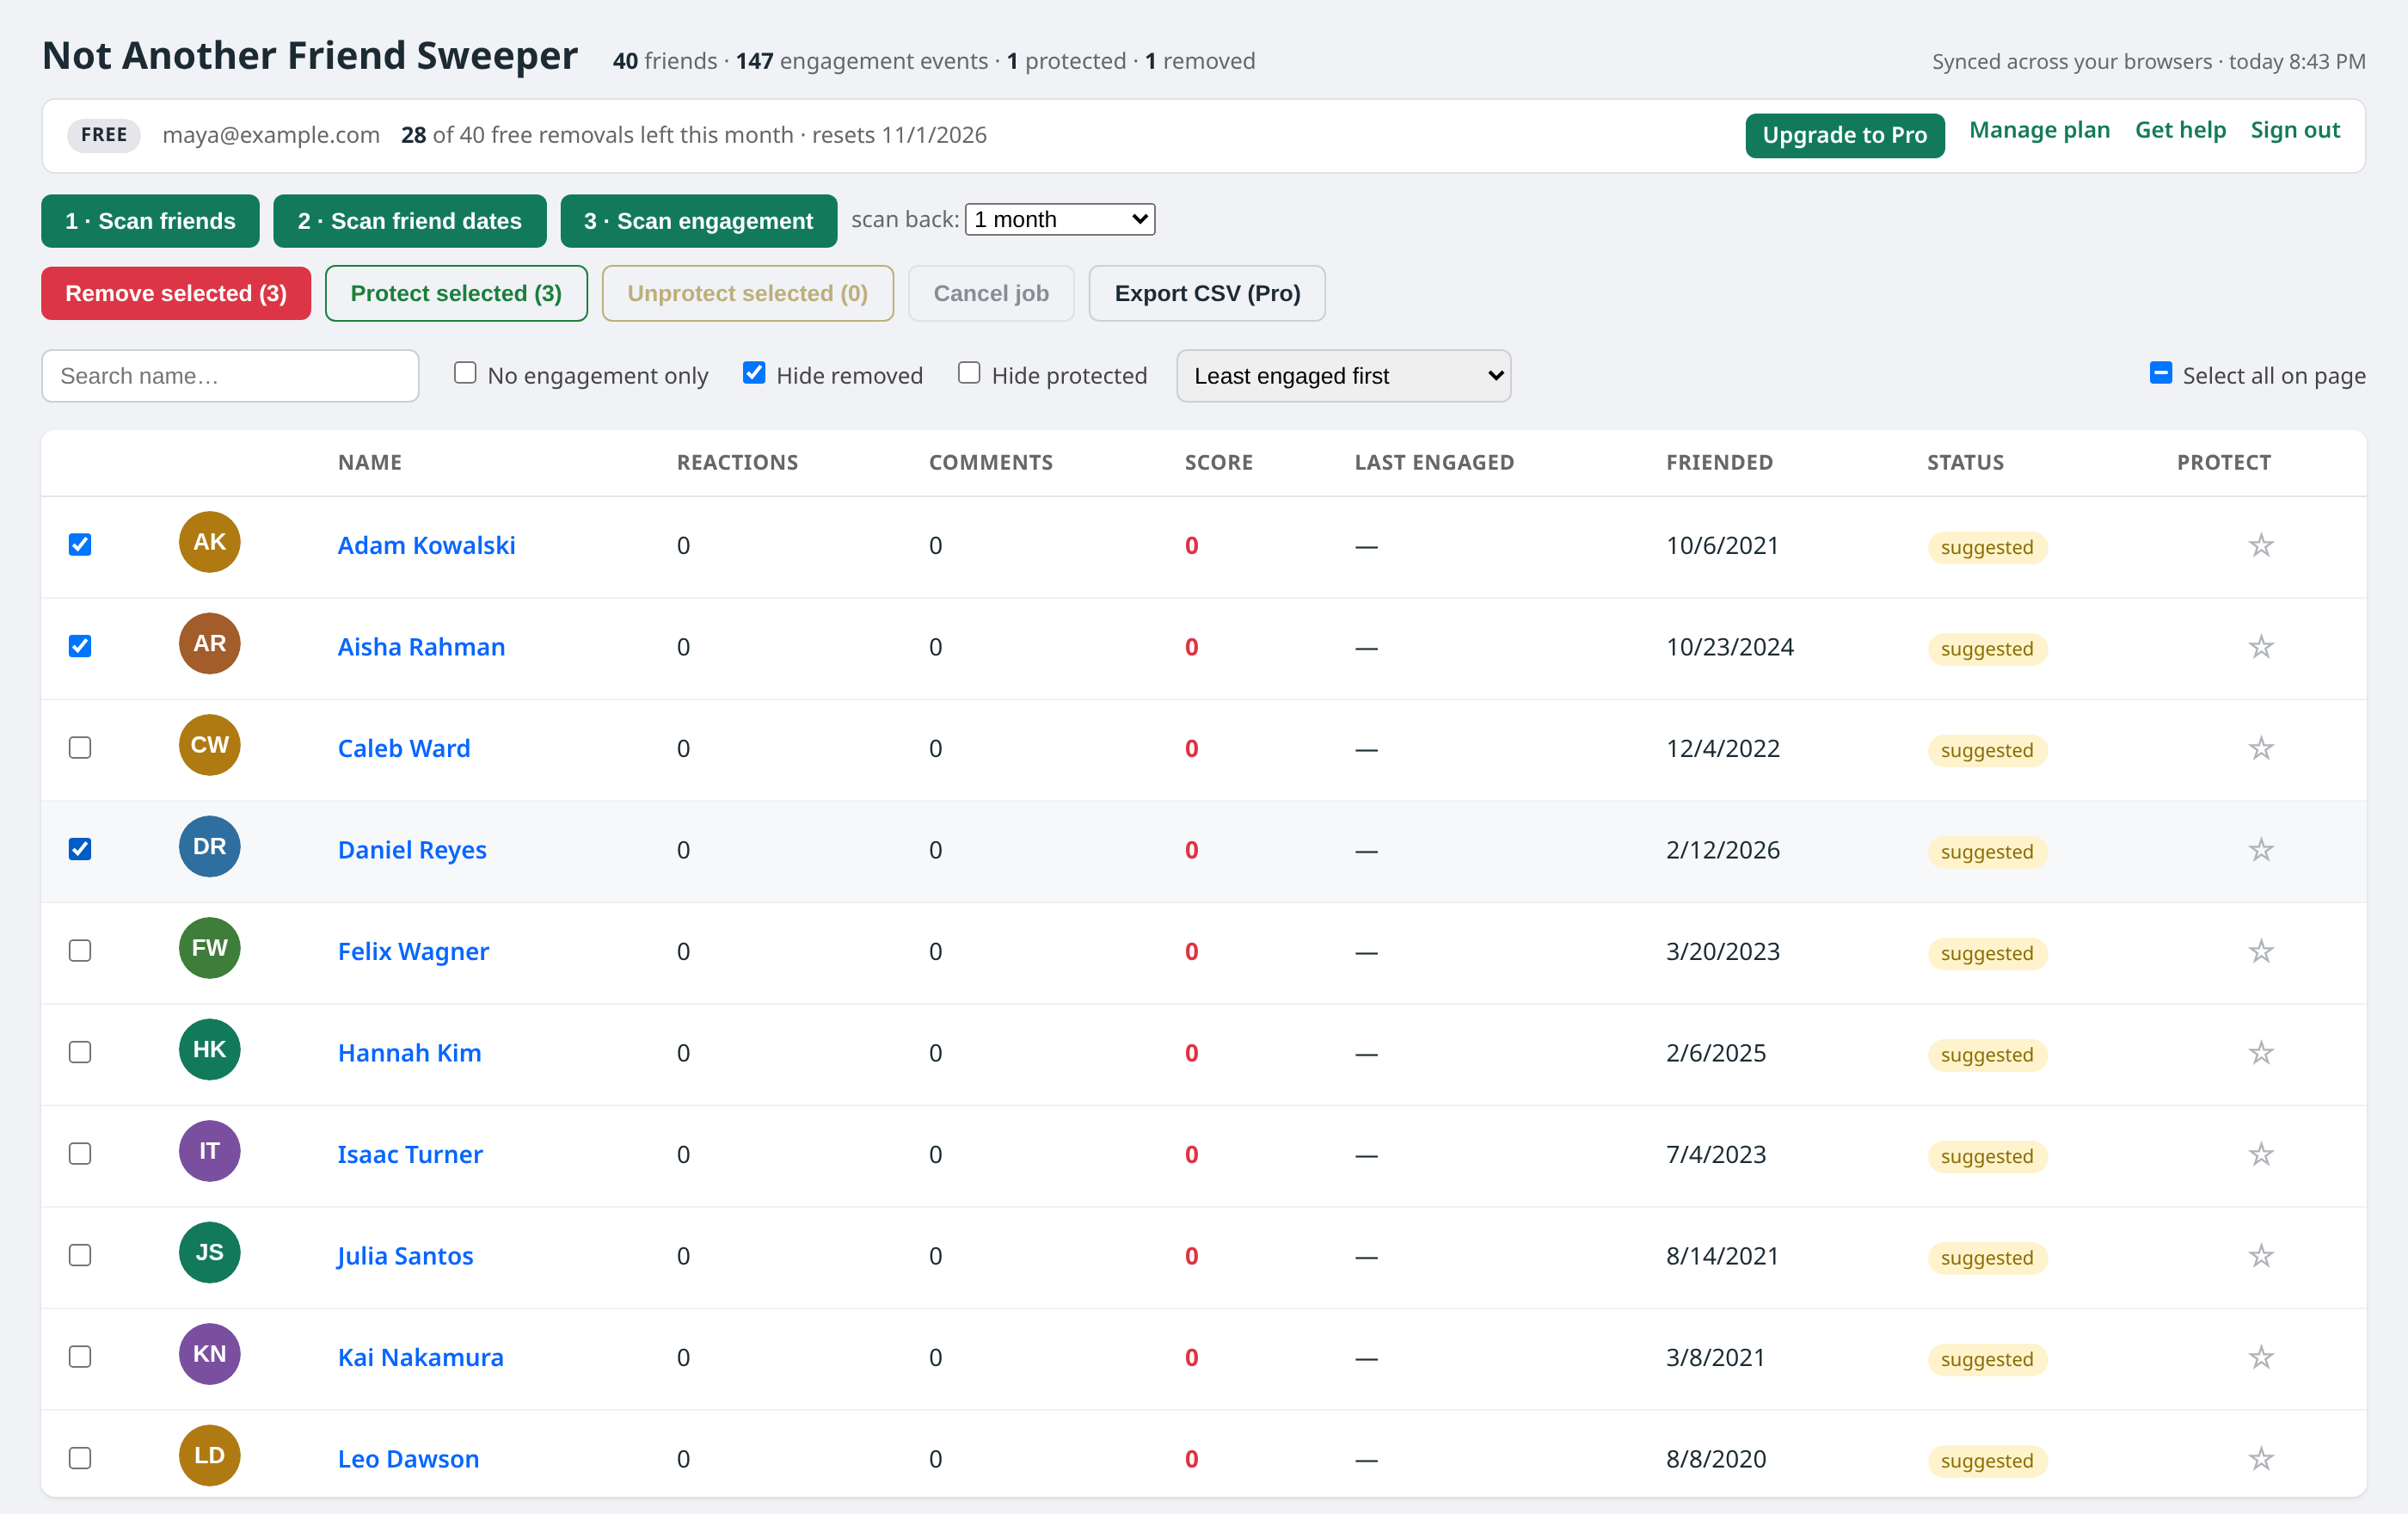Open the Get help link

click(2180, 131)
